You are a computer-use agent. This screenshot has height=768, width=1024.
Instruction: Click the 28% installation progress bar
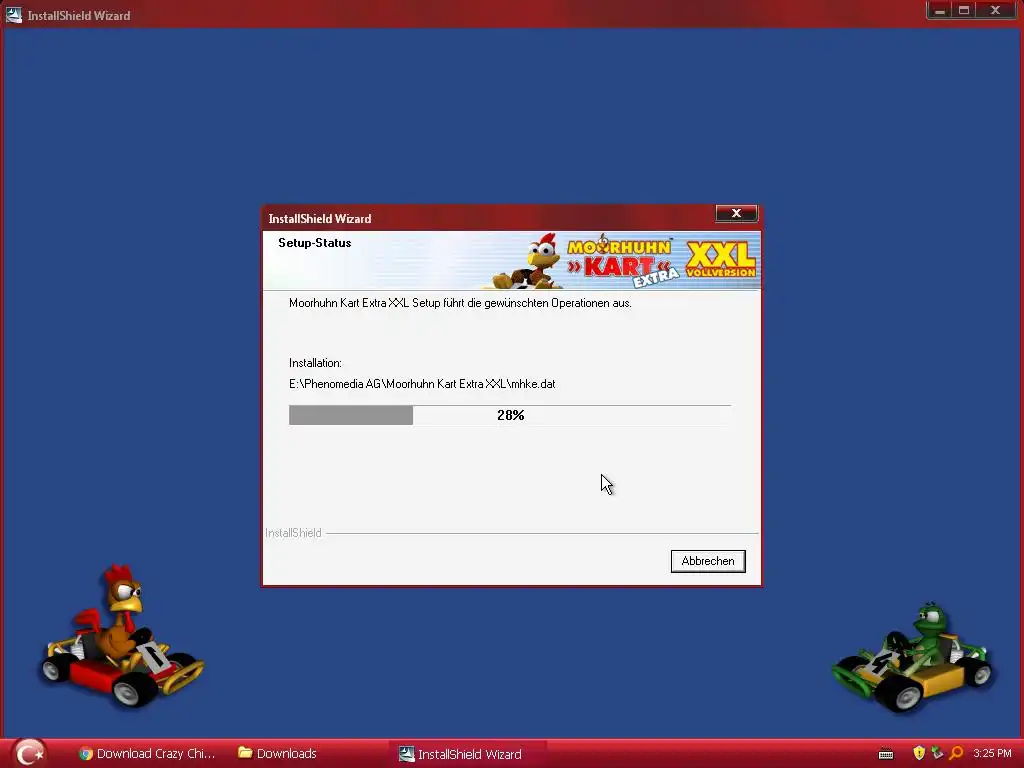[x=509, y=415]
